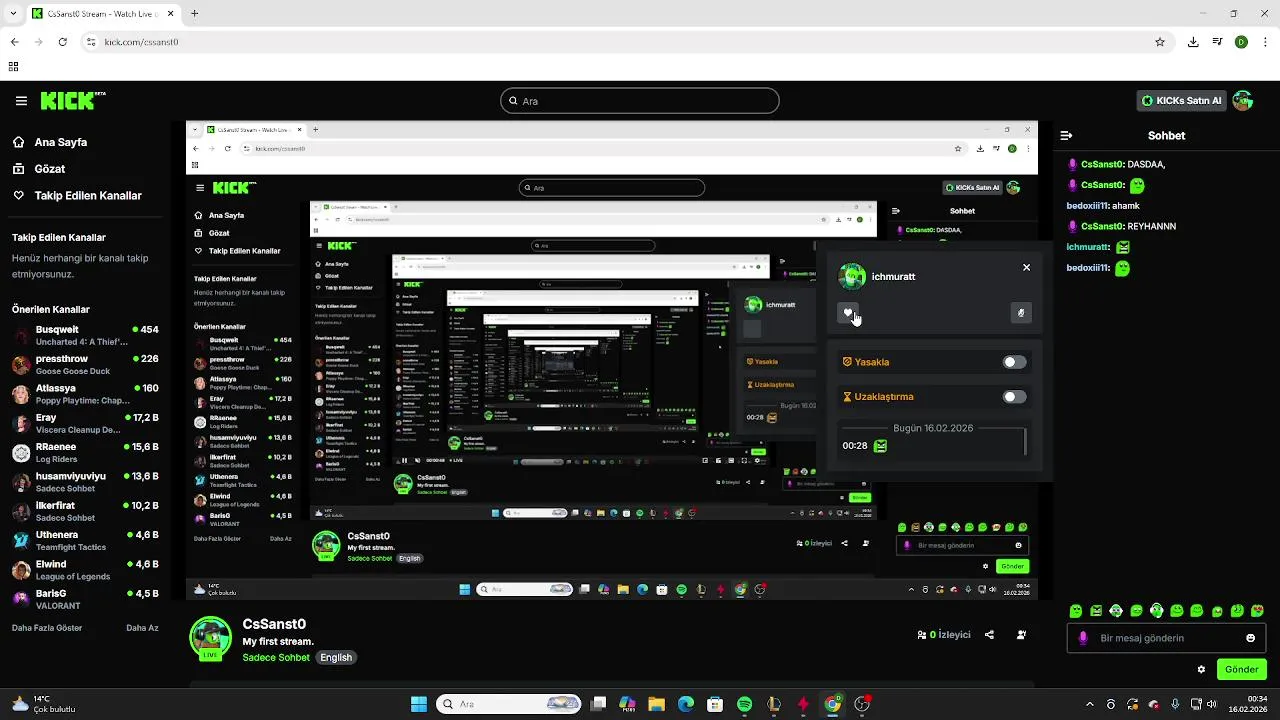Open File Explorer from the taskbar

tap(656, 704)
